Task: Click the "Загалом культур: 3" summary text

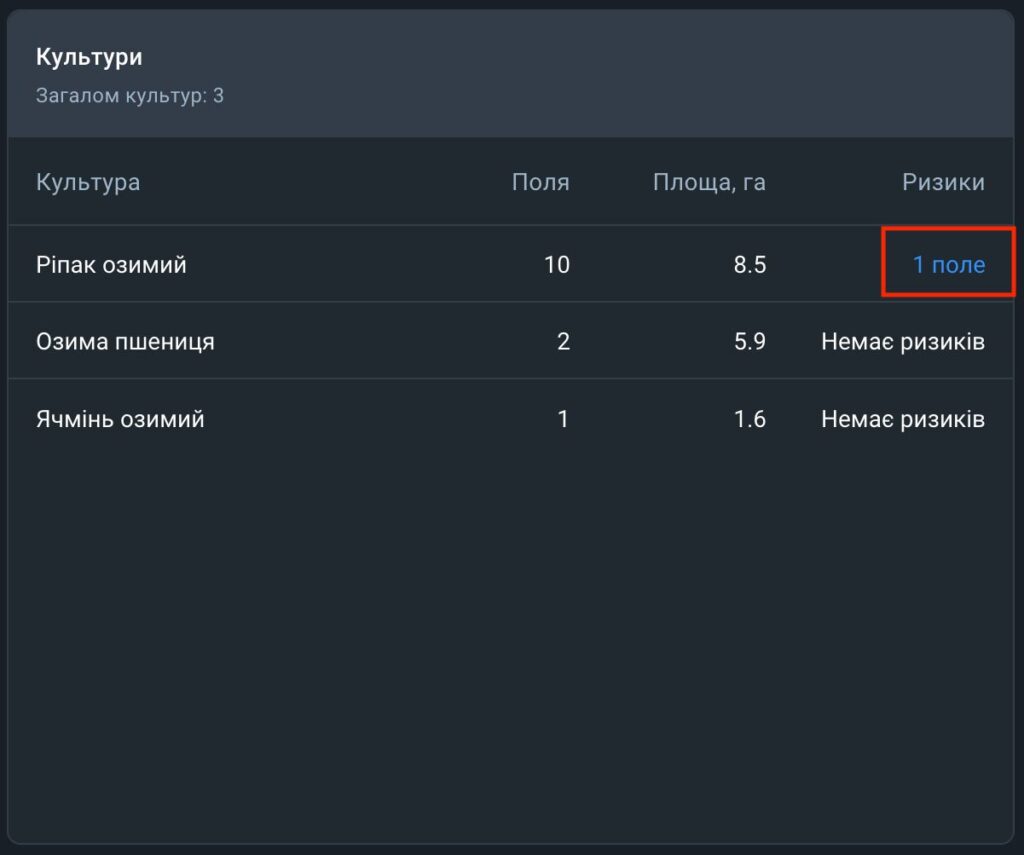Action: (130, 97)
